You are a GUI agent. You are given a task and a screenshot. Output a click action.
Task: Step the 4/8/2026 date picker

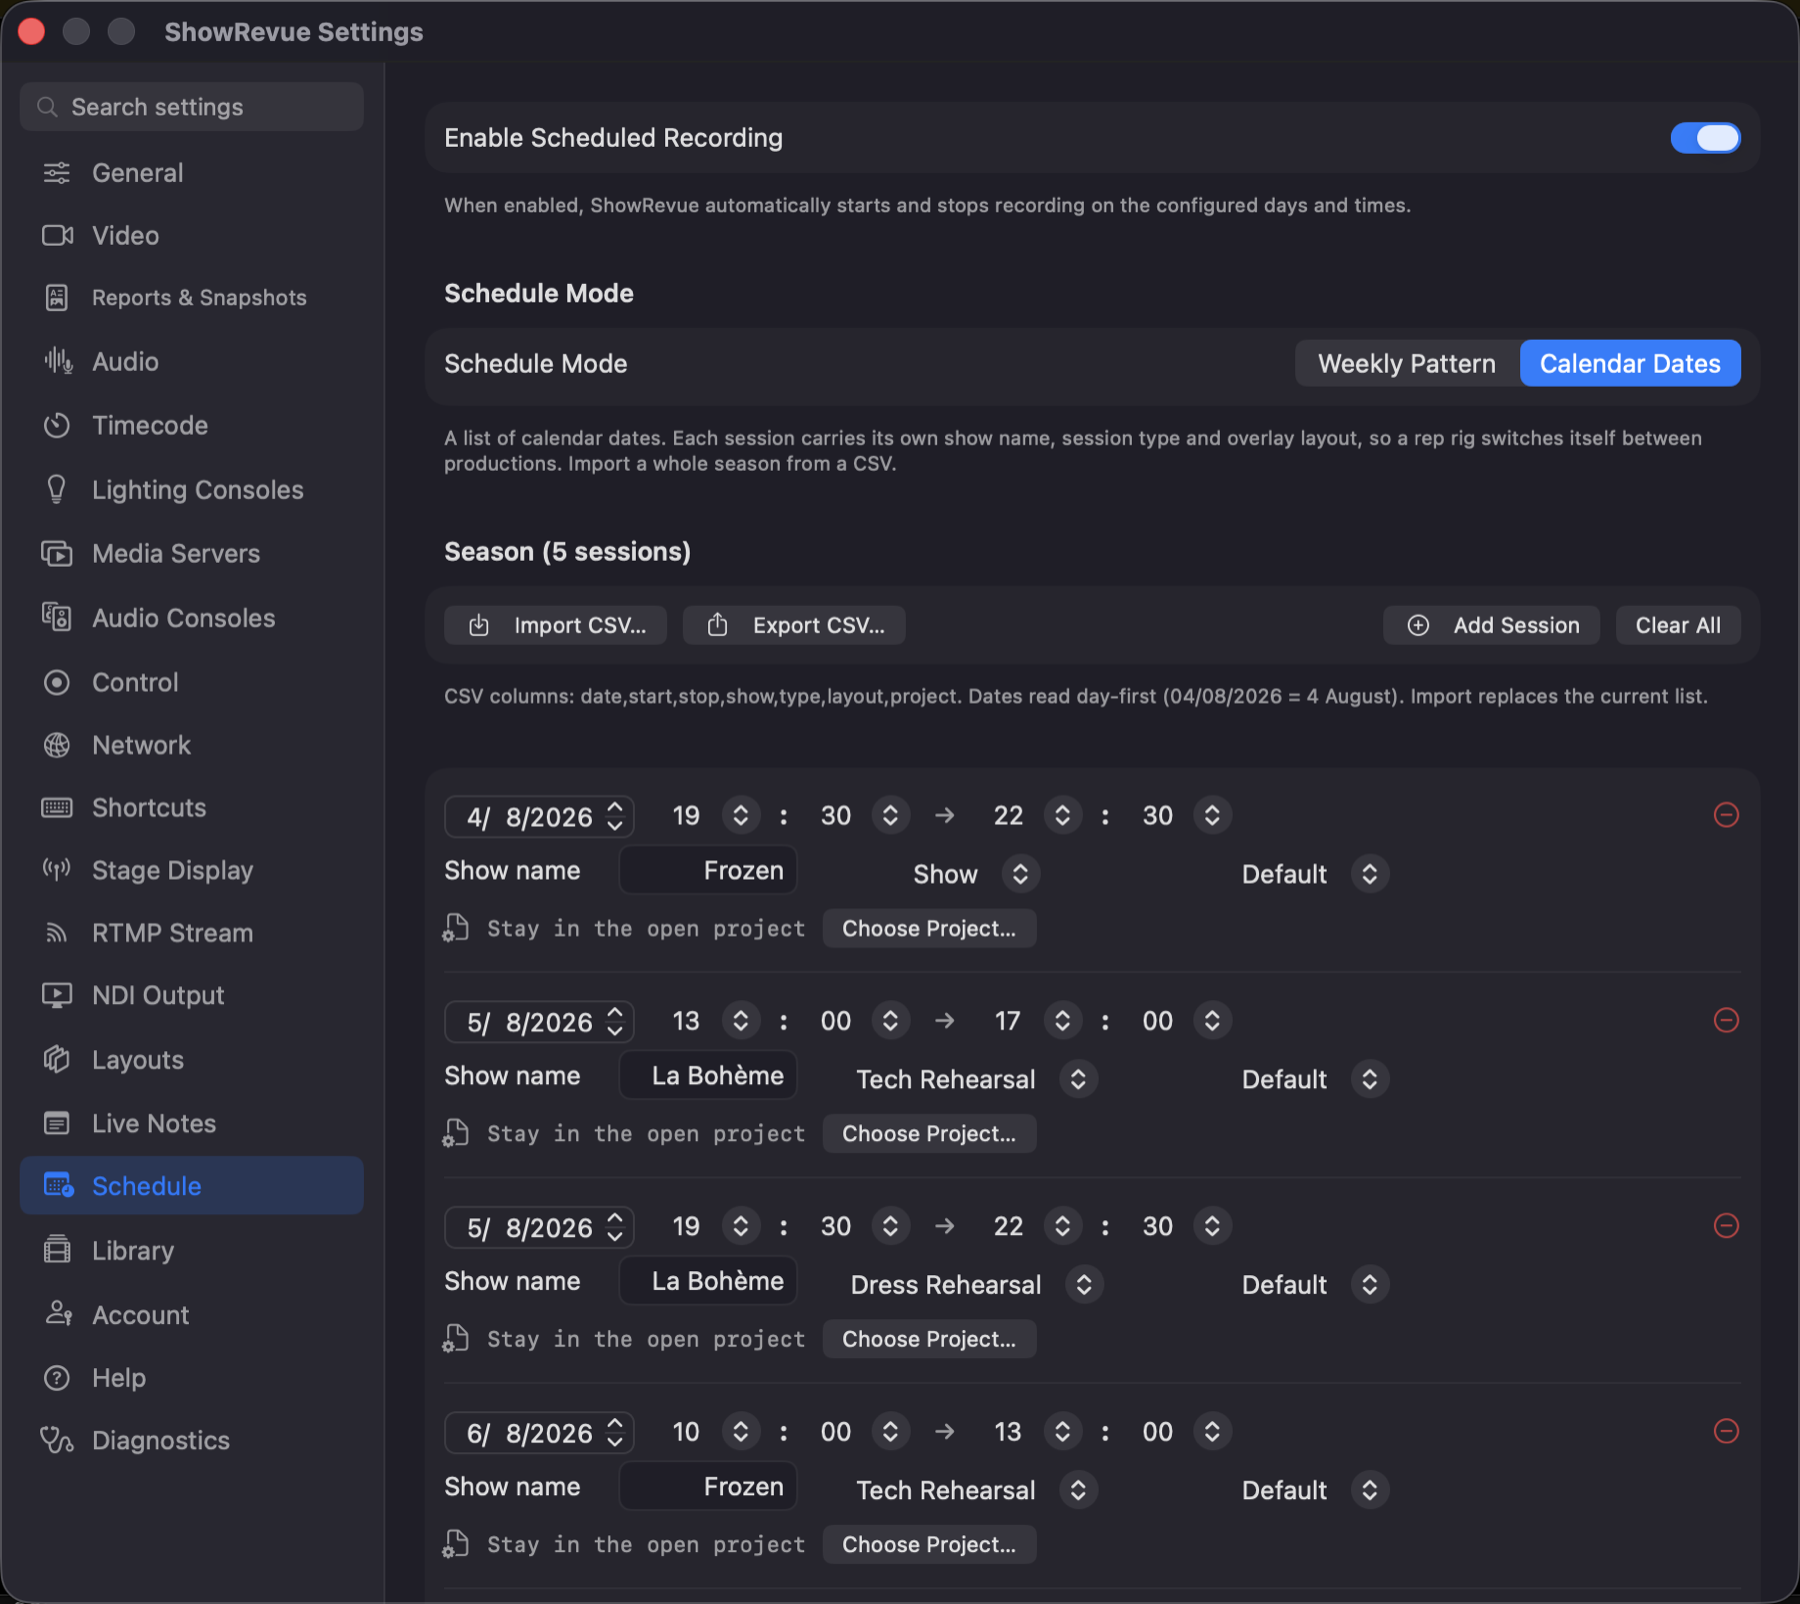(615, 816)
